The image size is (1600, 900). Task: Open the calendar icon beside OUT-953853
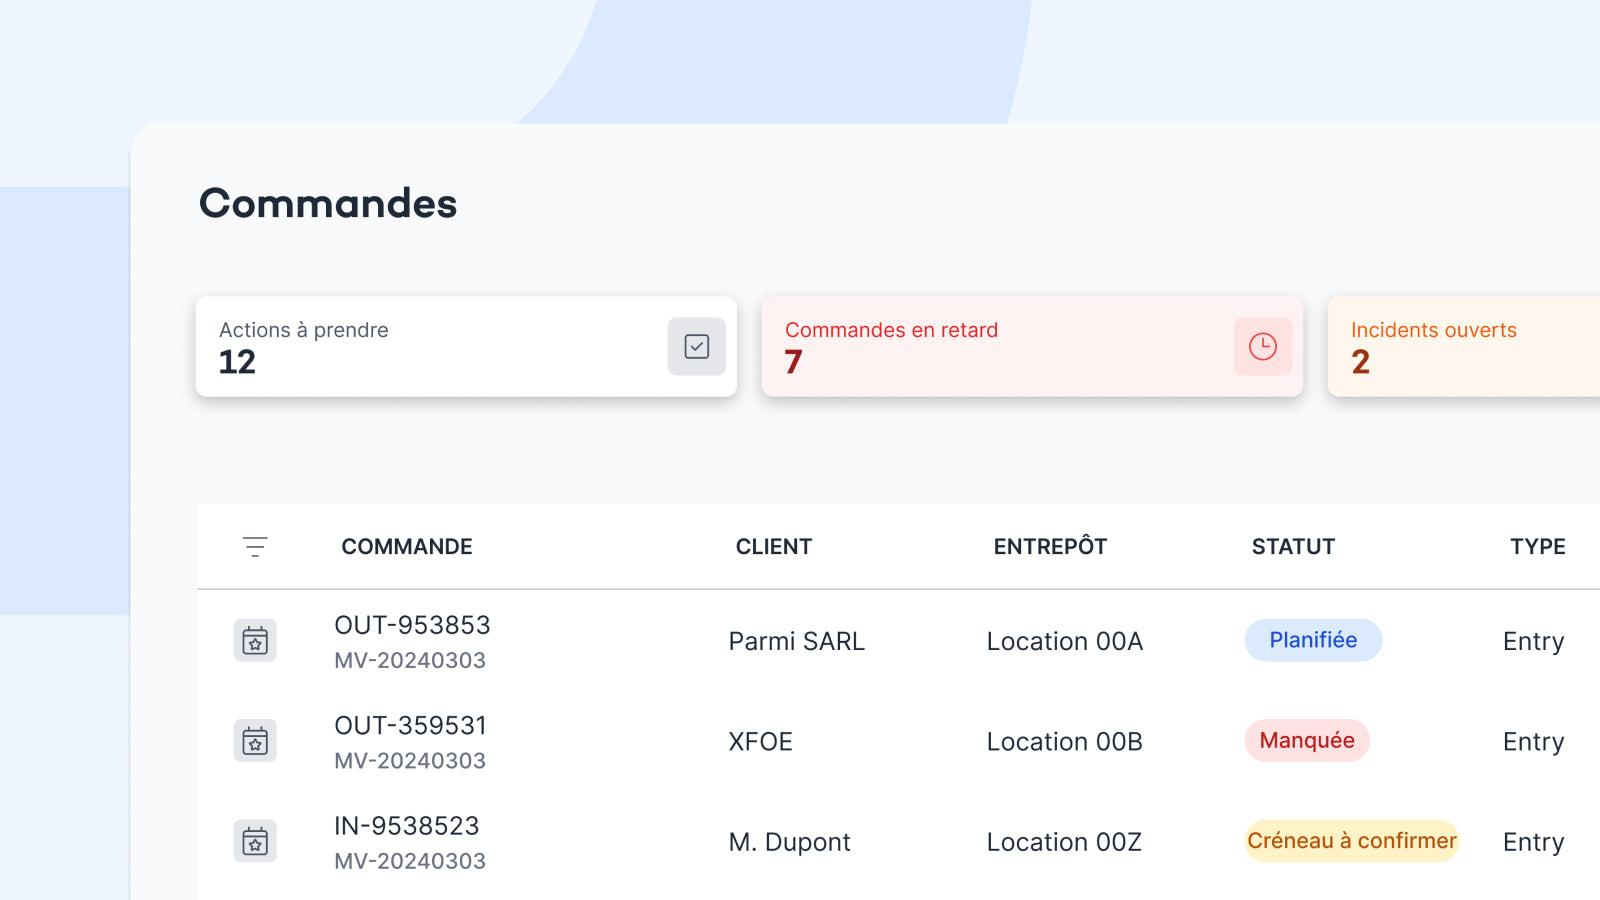(256, 641)
